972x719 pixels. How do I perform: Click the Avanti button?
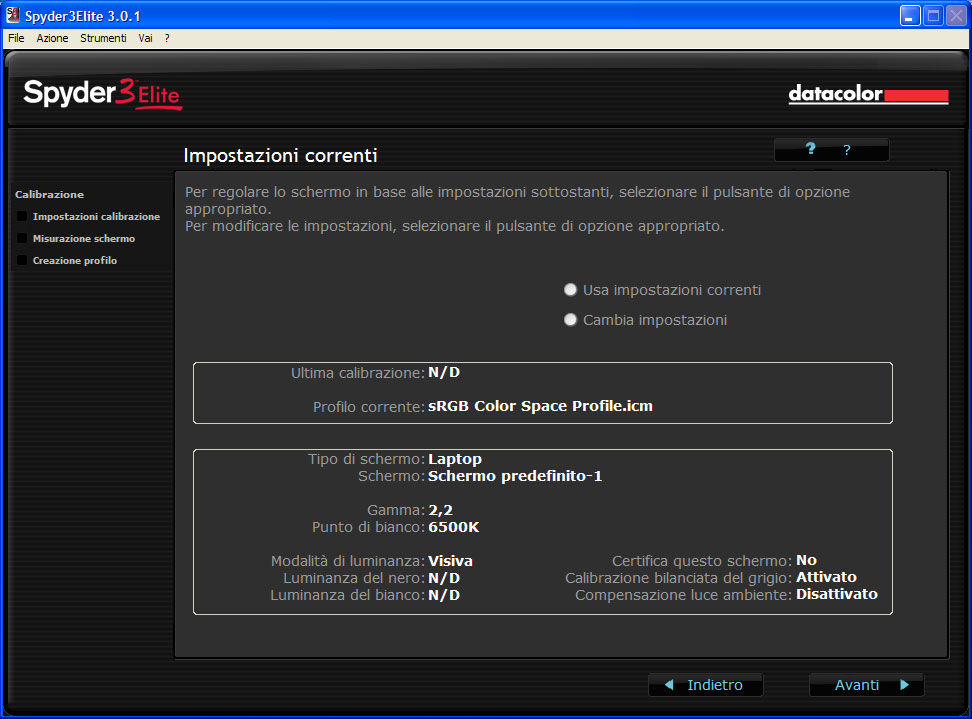click(x=867, y=685)
